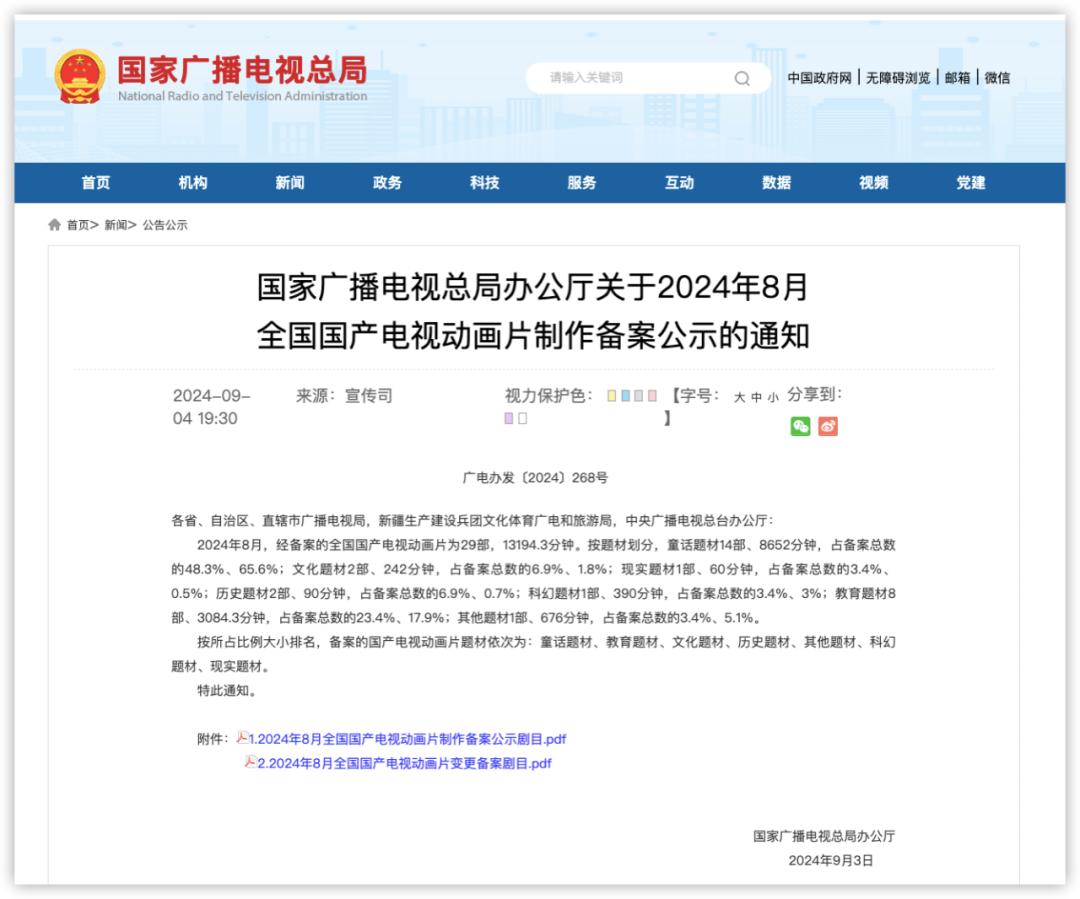Open the 互动 section
Screen dimensions: 1080x899
pos(680,183)
